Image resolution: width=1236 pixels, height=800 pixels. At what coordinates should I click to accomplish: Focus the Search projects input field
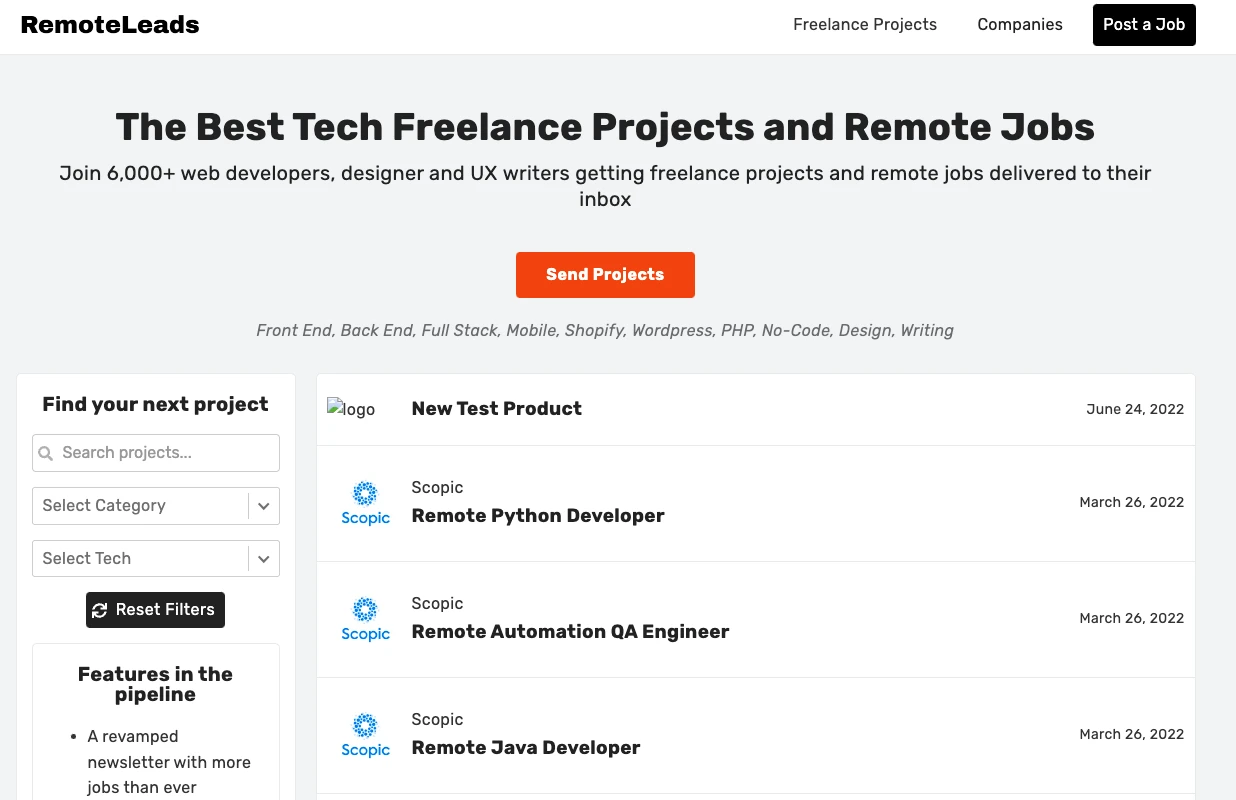click(x=165, y=453)
